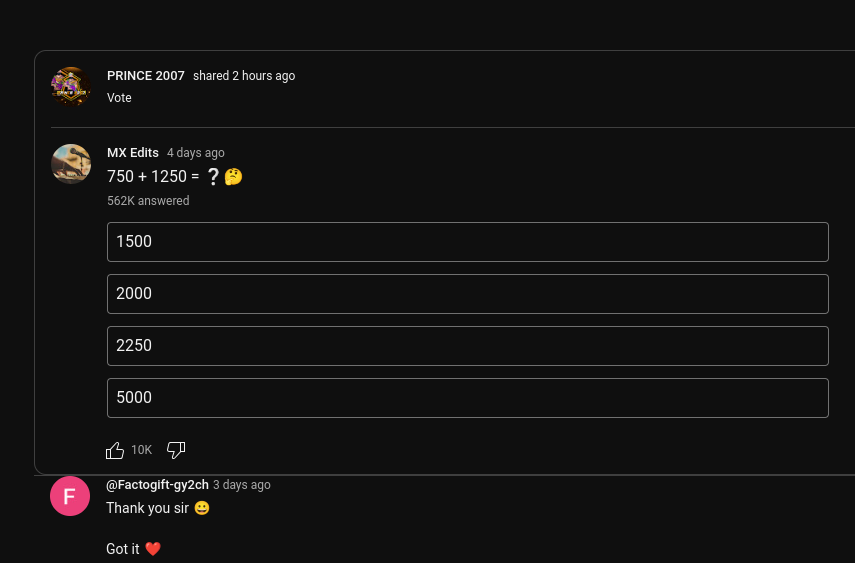Viewport: 855px width, 563px height.
Task: Vote for the 2250 option
Action: [x=467, y=346]
